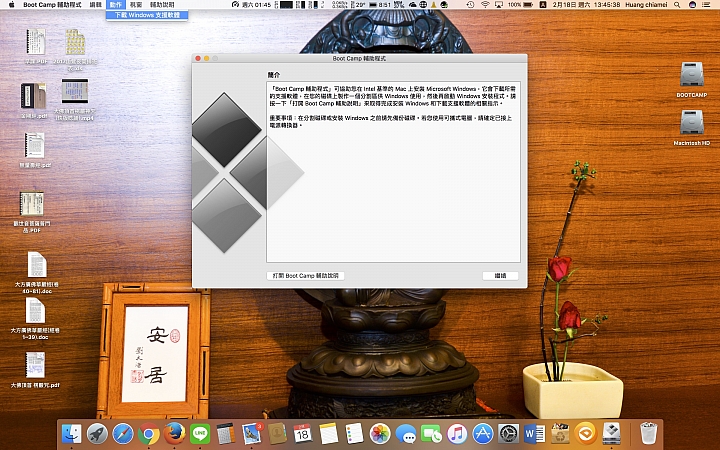720x450 pixels.
Task: Open Photos app in the Dock
Action: pyautogui.click(x=380, y=433)
